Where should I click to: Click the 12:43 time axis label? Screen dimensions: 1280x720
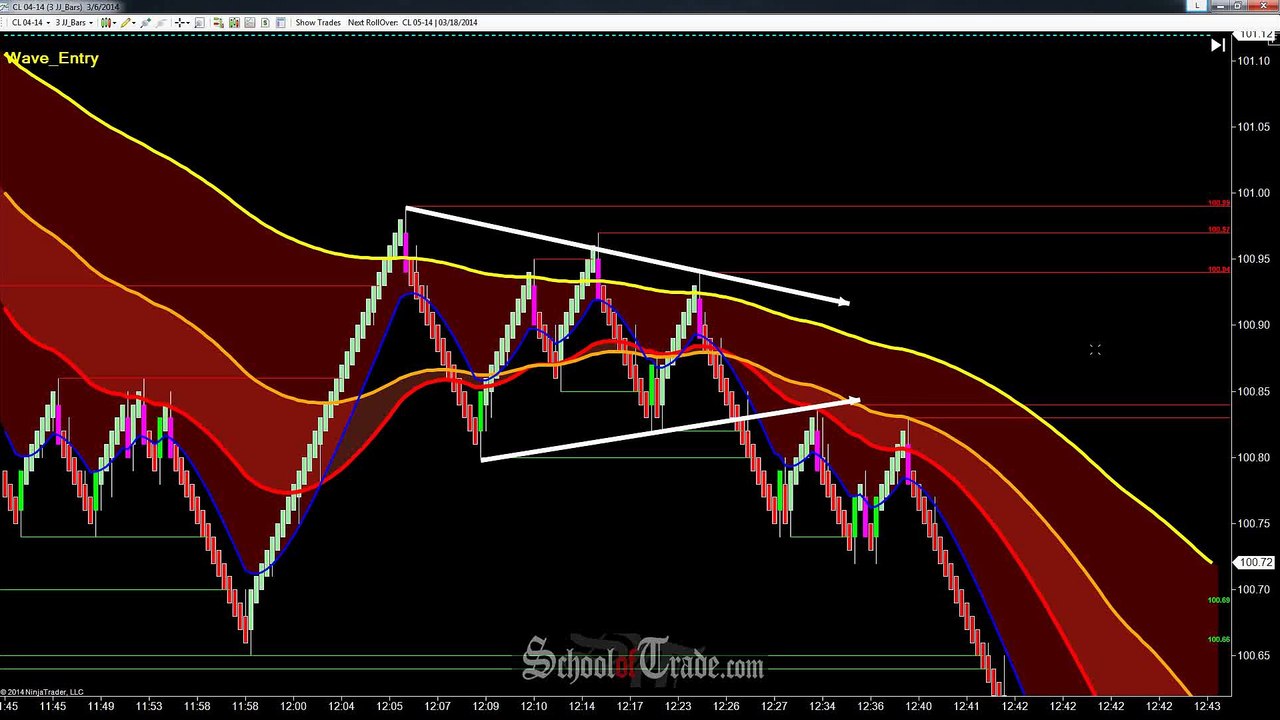[x=1207, y=706]
